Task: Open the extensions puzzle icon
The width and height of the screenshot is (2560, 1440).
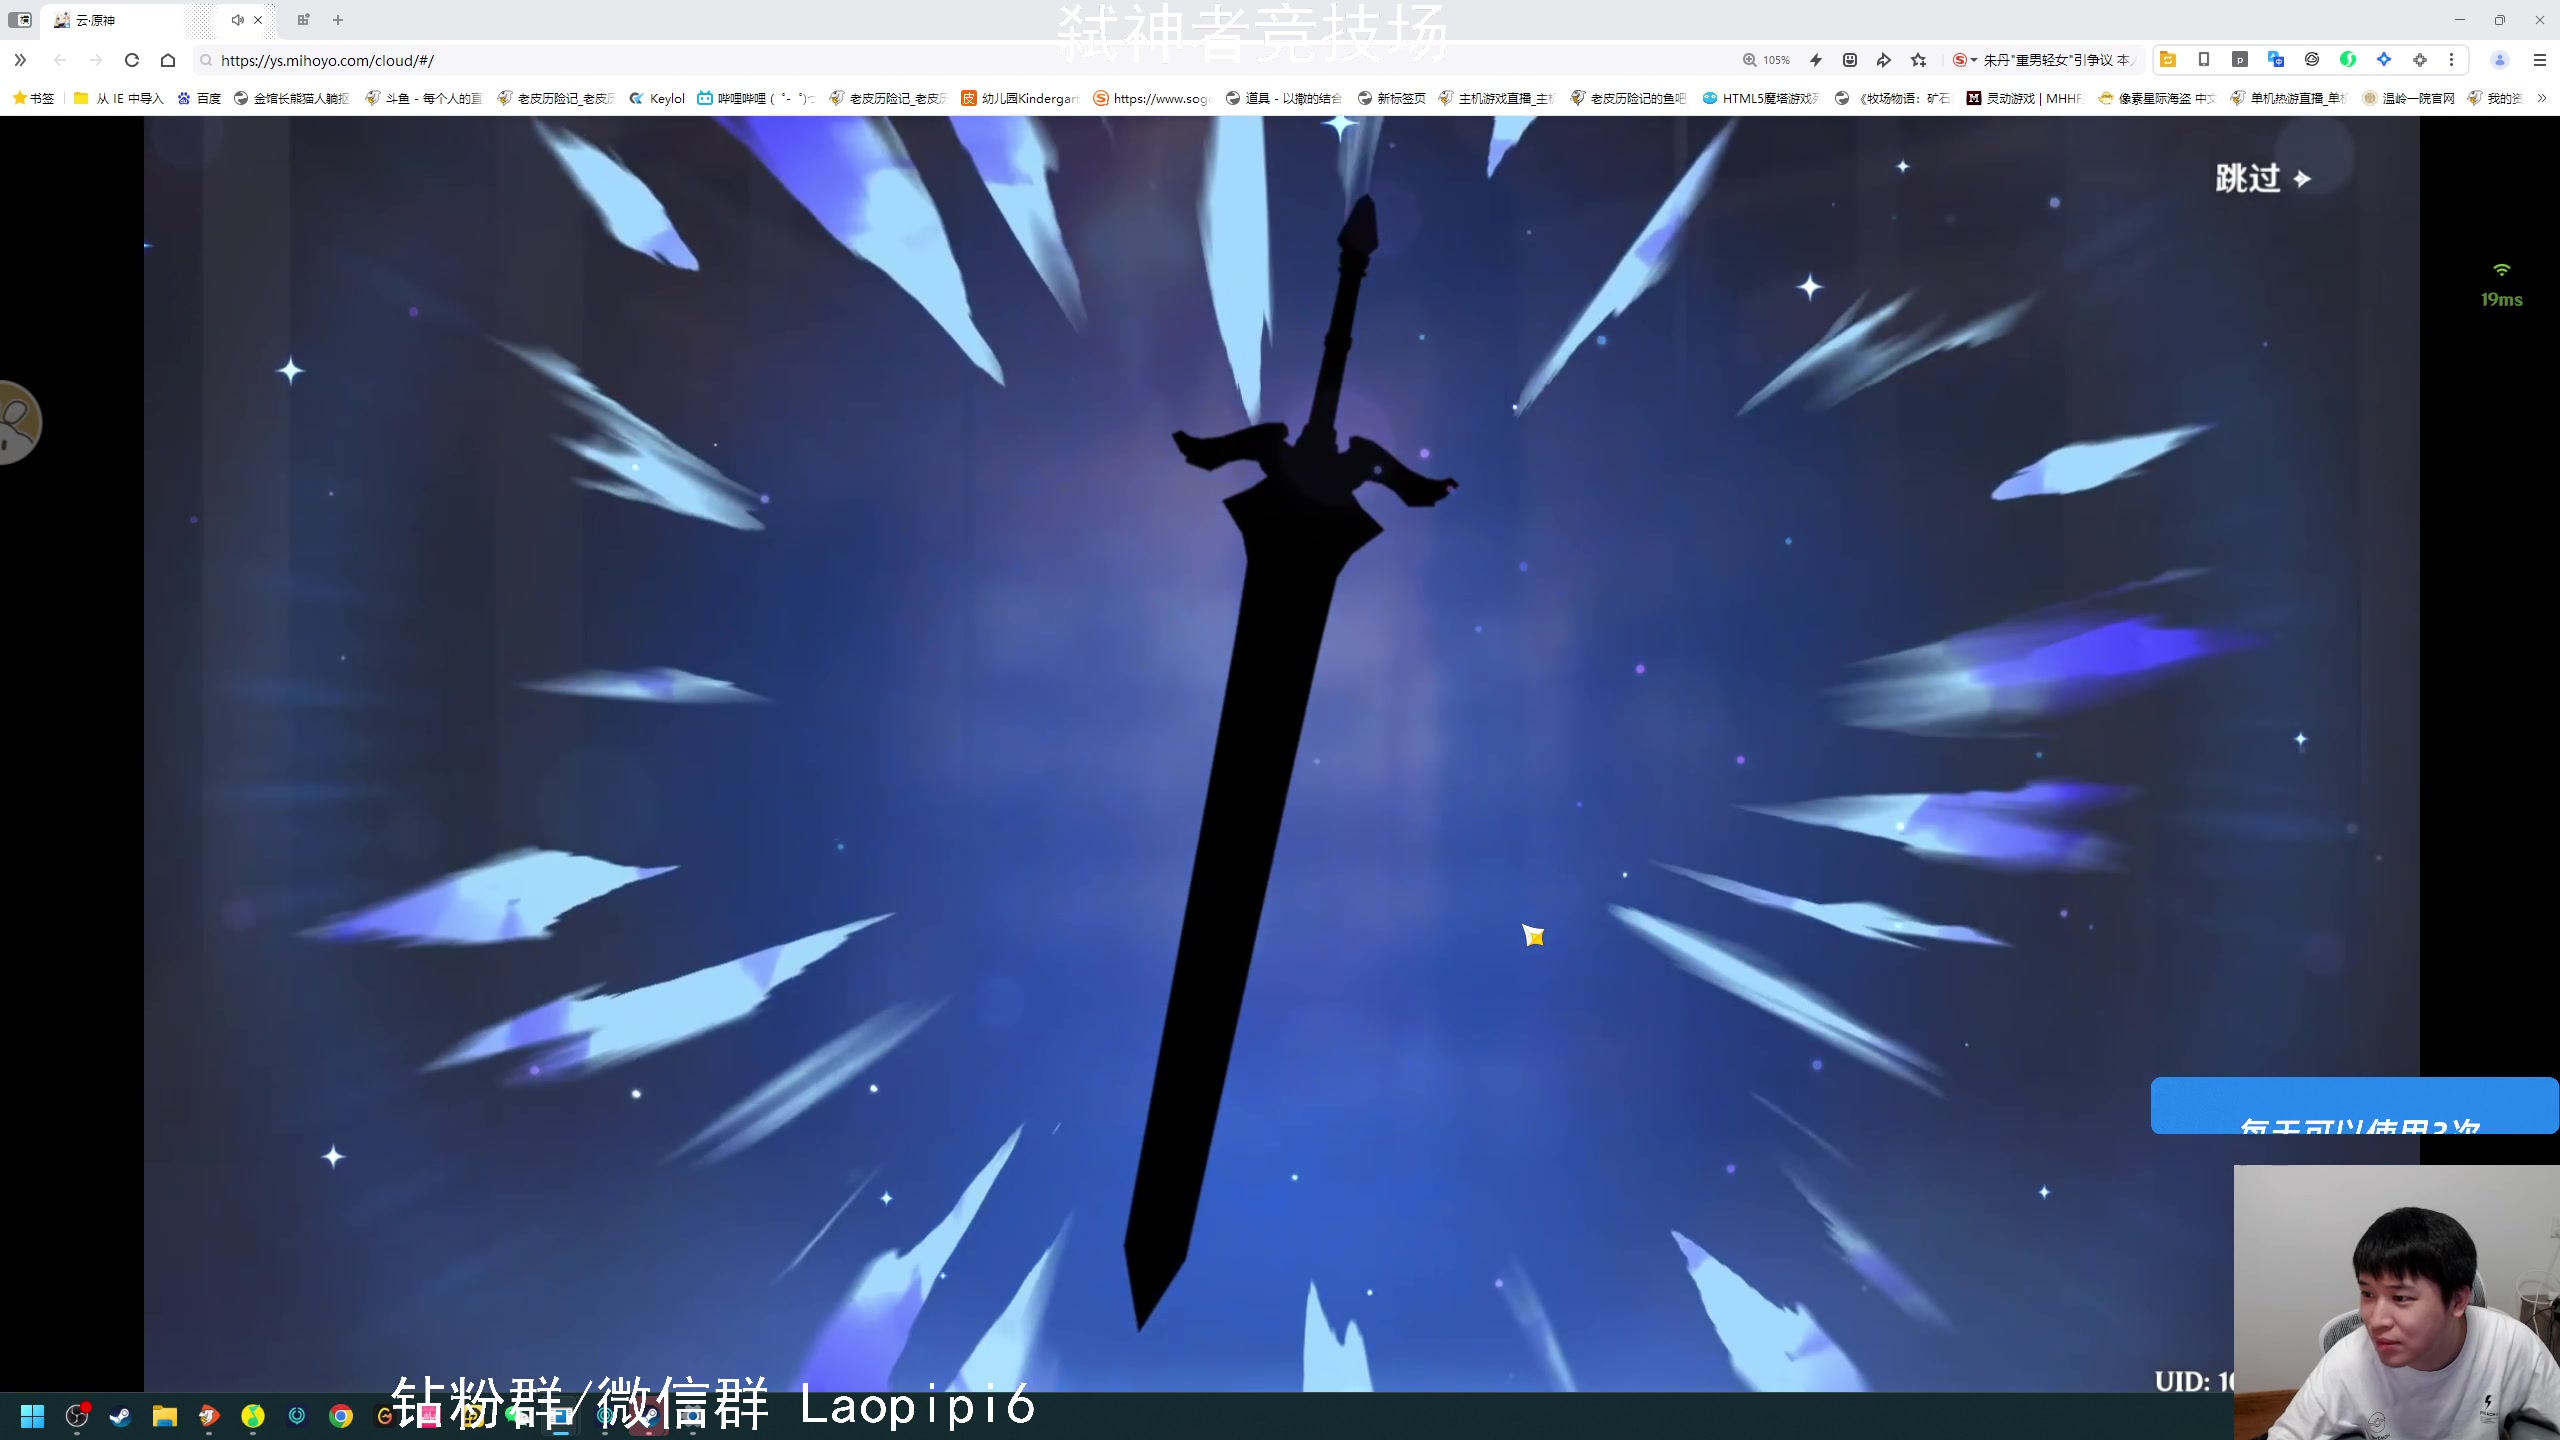Action: [x=2420, y=60]
